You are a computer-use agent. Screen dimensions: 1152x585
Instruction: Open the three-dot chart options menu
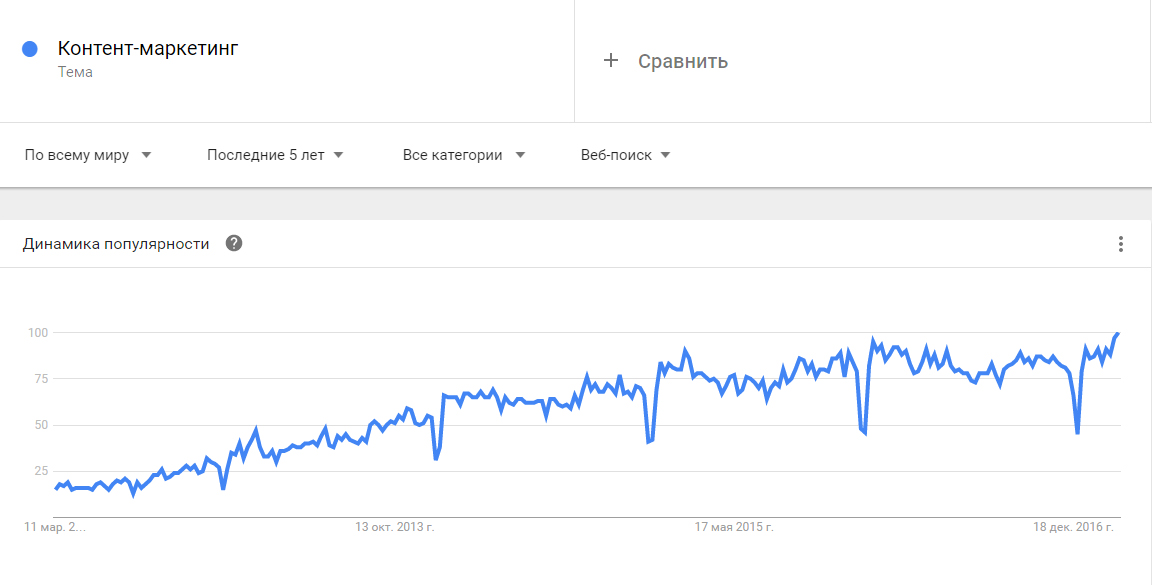tap(1120, 244)
